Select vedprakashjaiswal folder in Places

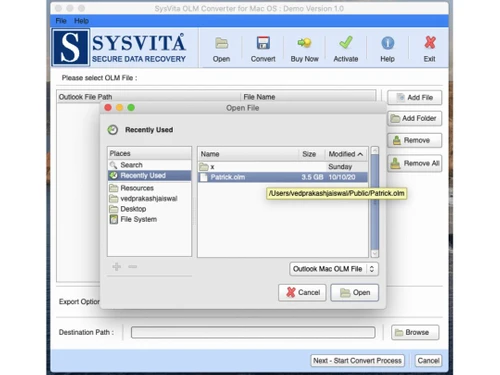pyautogui.click(x=149, y=199)
